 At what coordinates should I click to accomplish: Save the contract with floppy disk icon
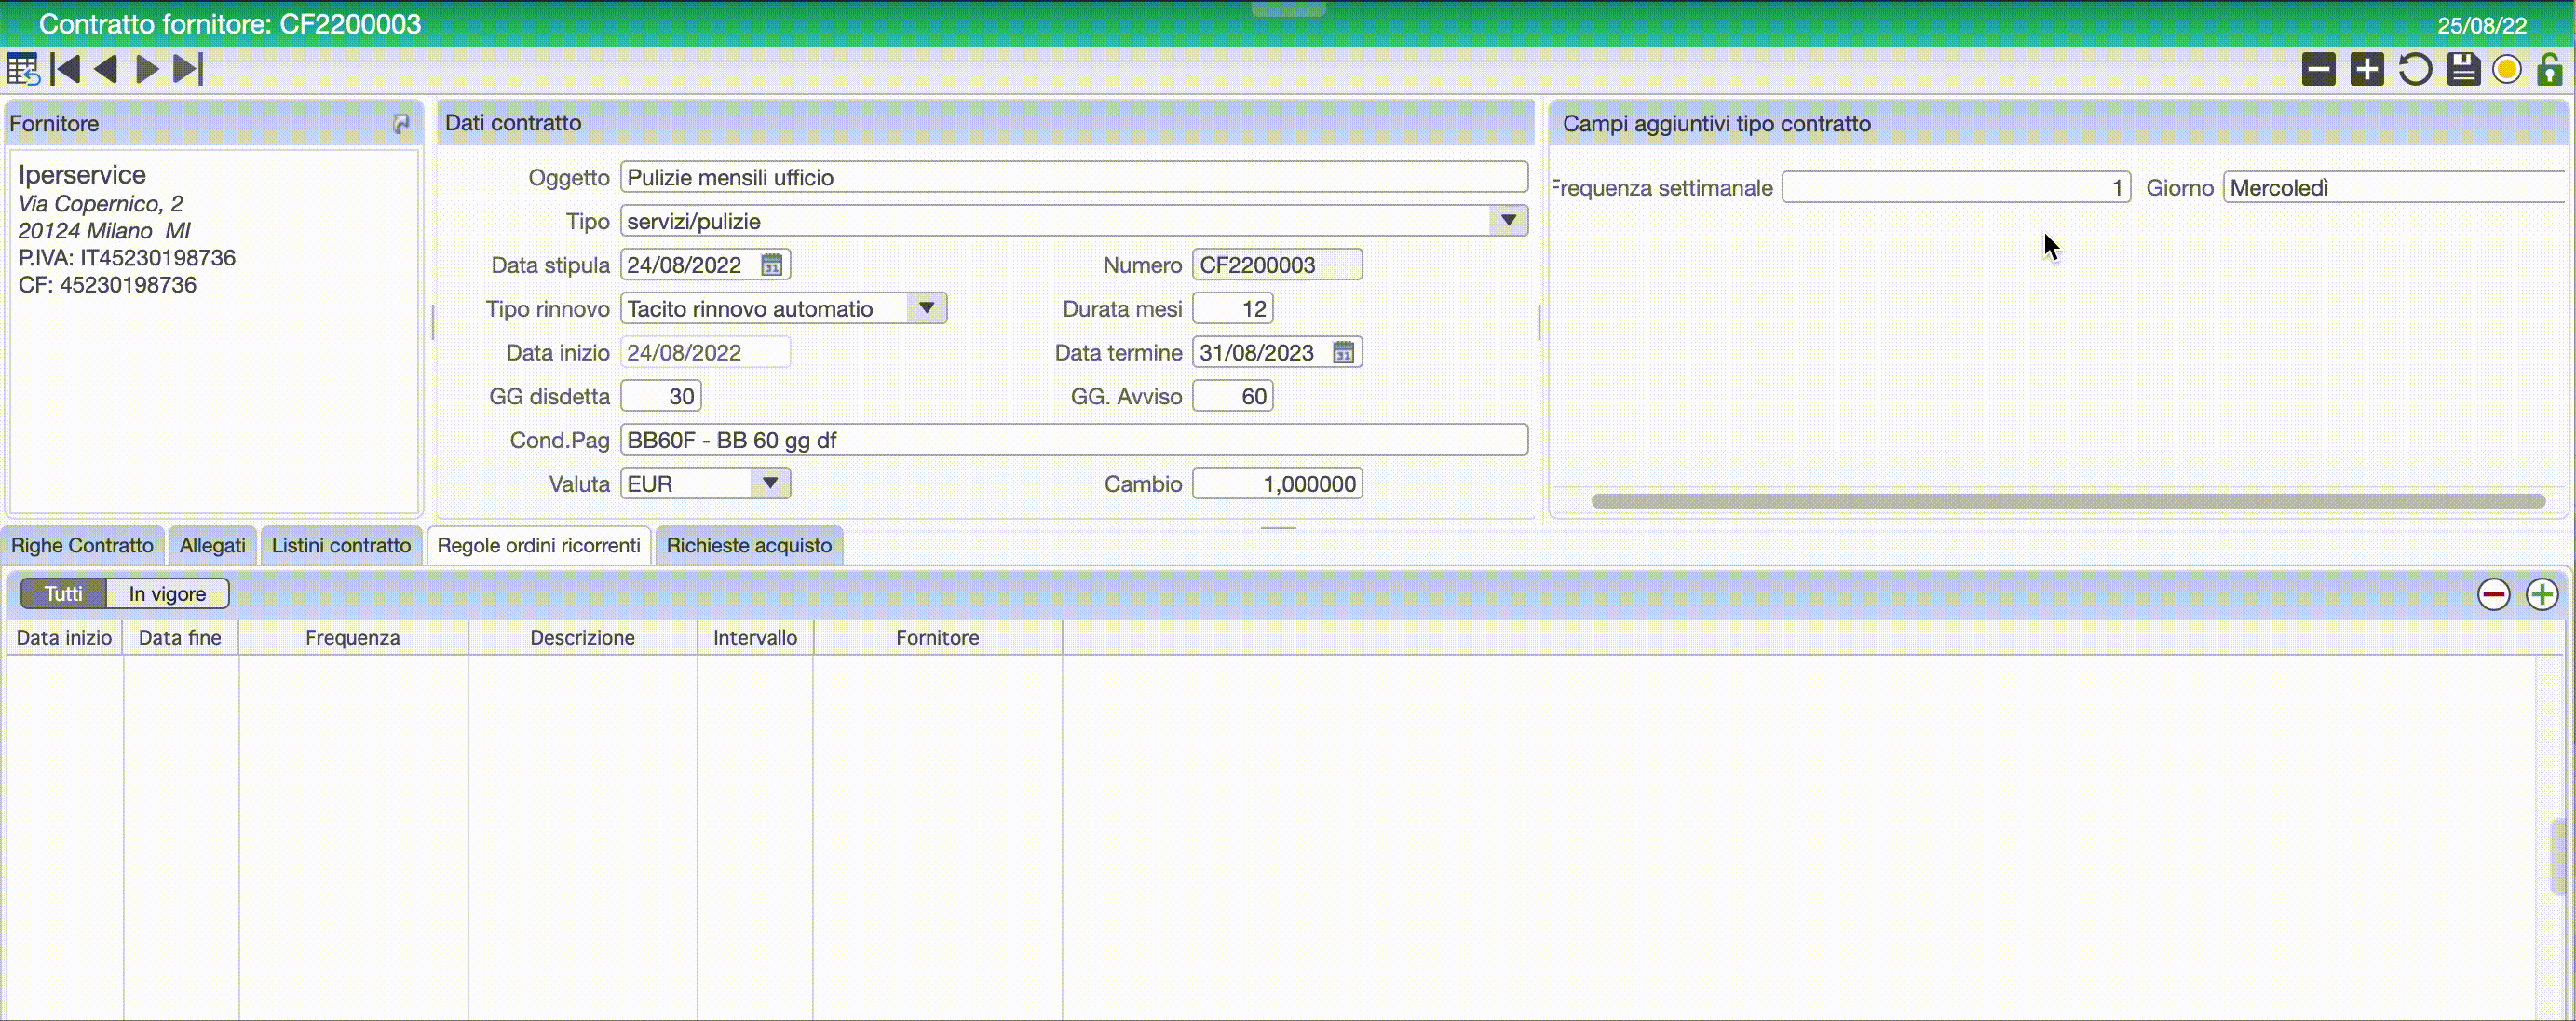(x=2463, y=69)
